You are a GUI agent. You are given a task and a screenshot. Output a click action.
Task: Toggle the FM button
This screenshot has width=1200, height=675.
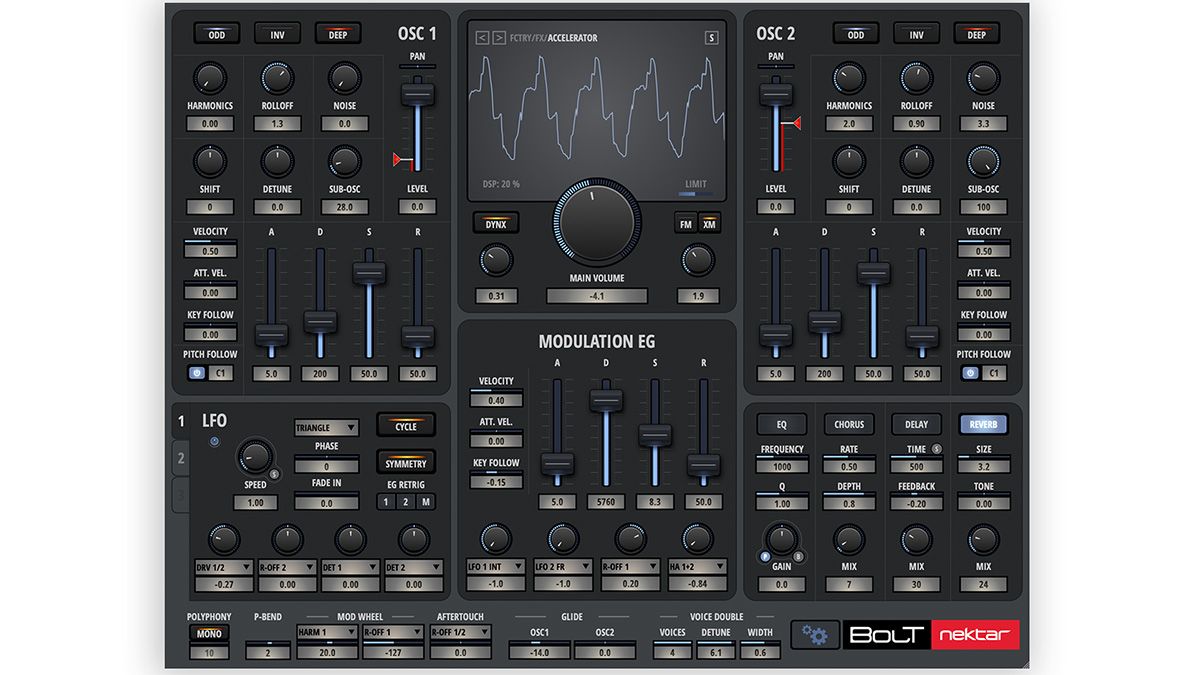click(x=686, y=224)
